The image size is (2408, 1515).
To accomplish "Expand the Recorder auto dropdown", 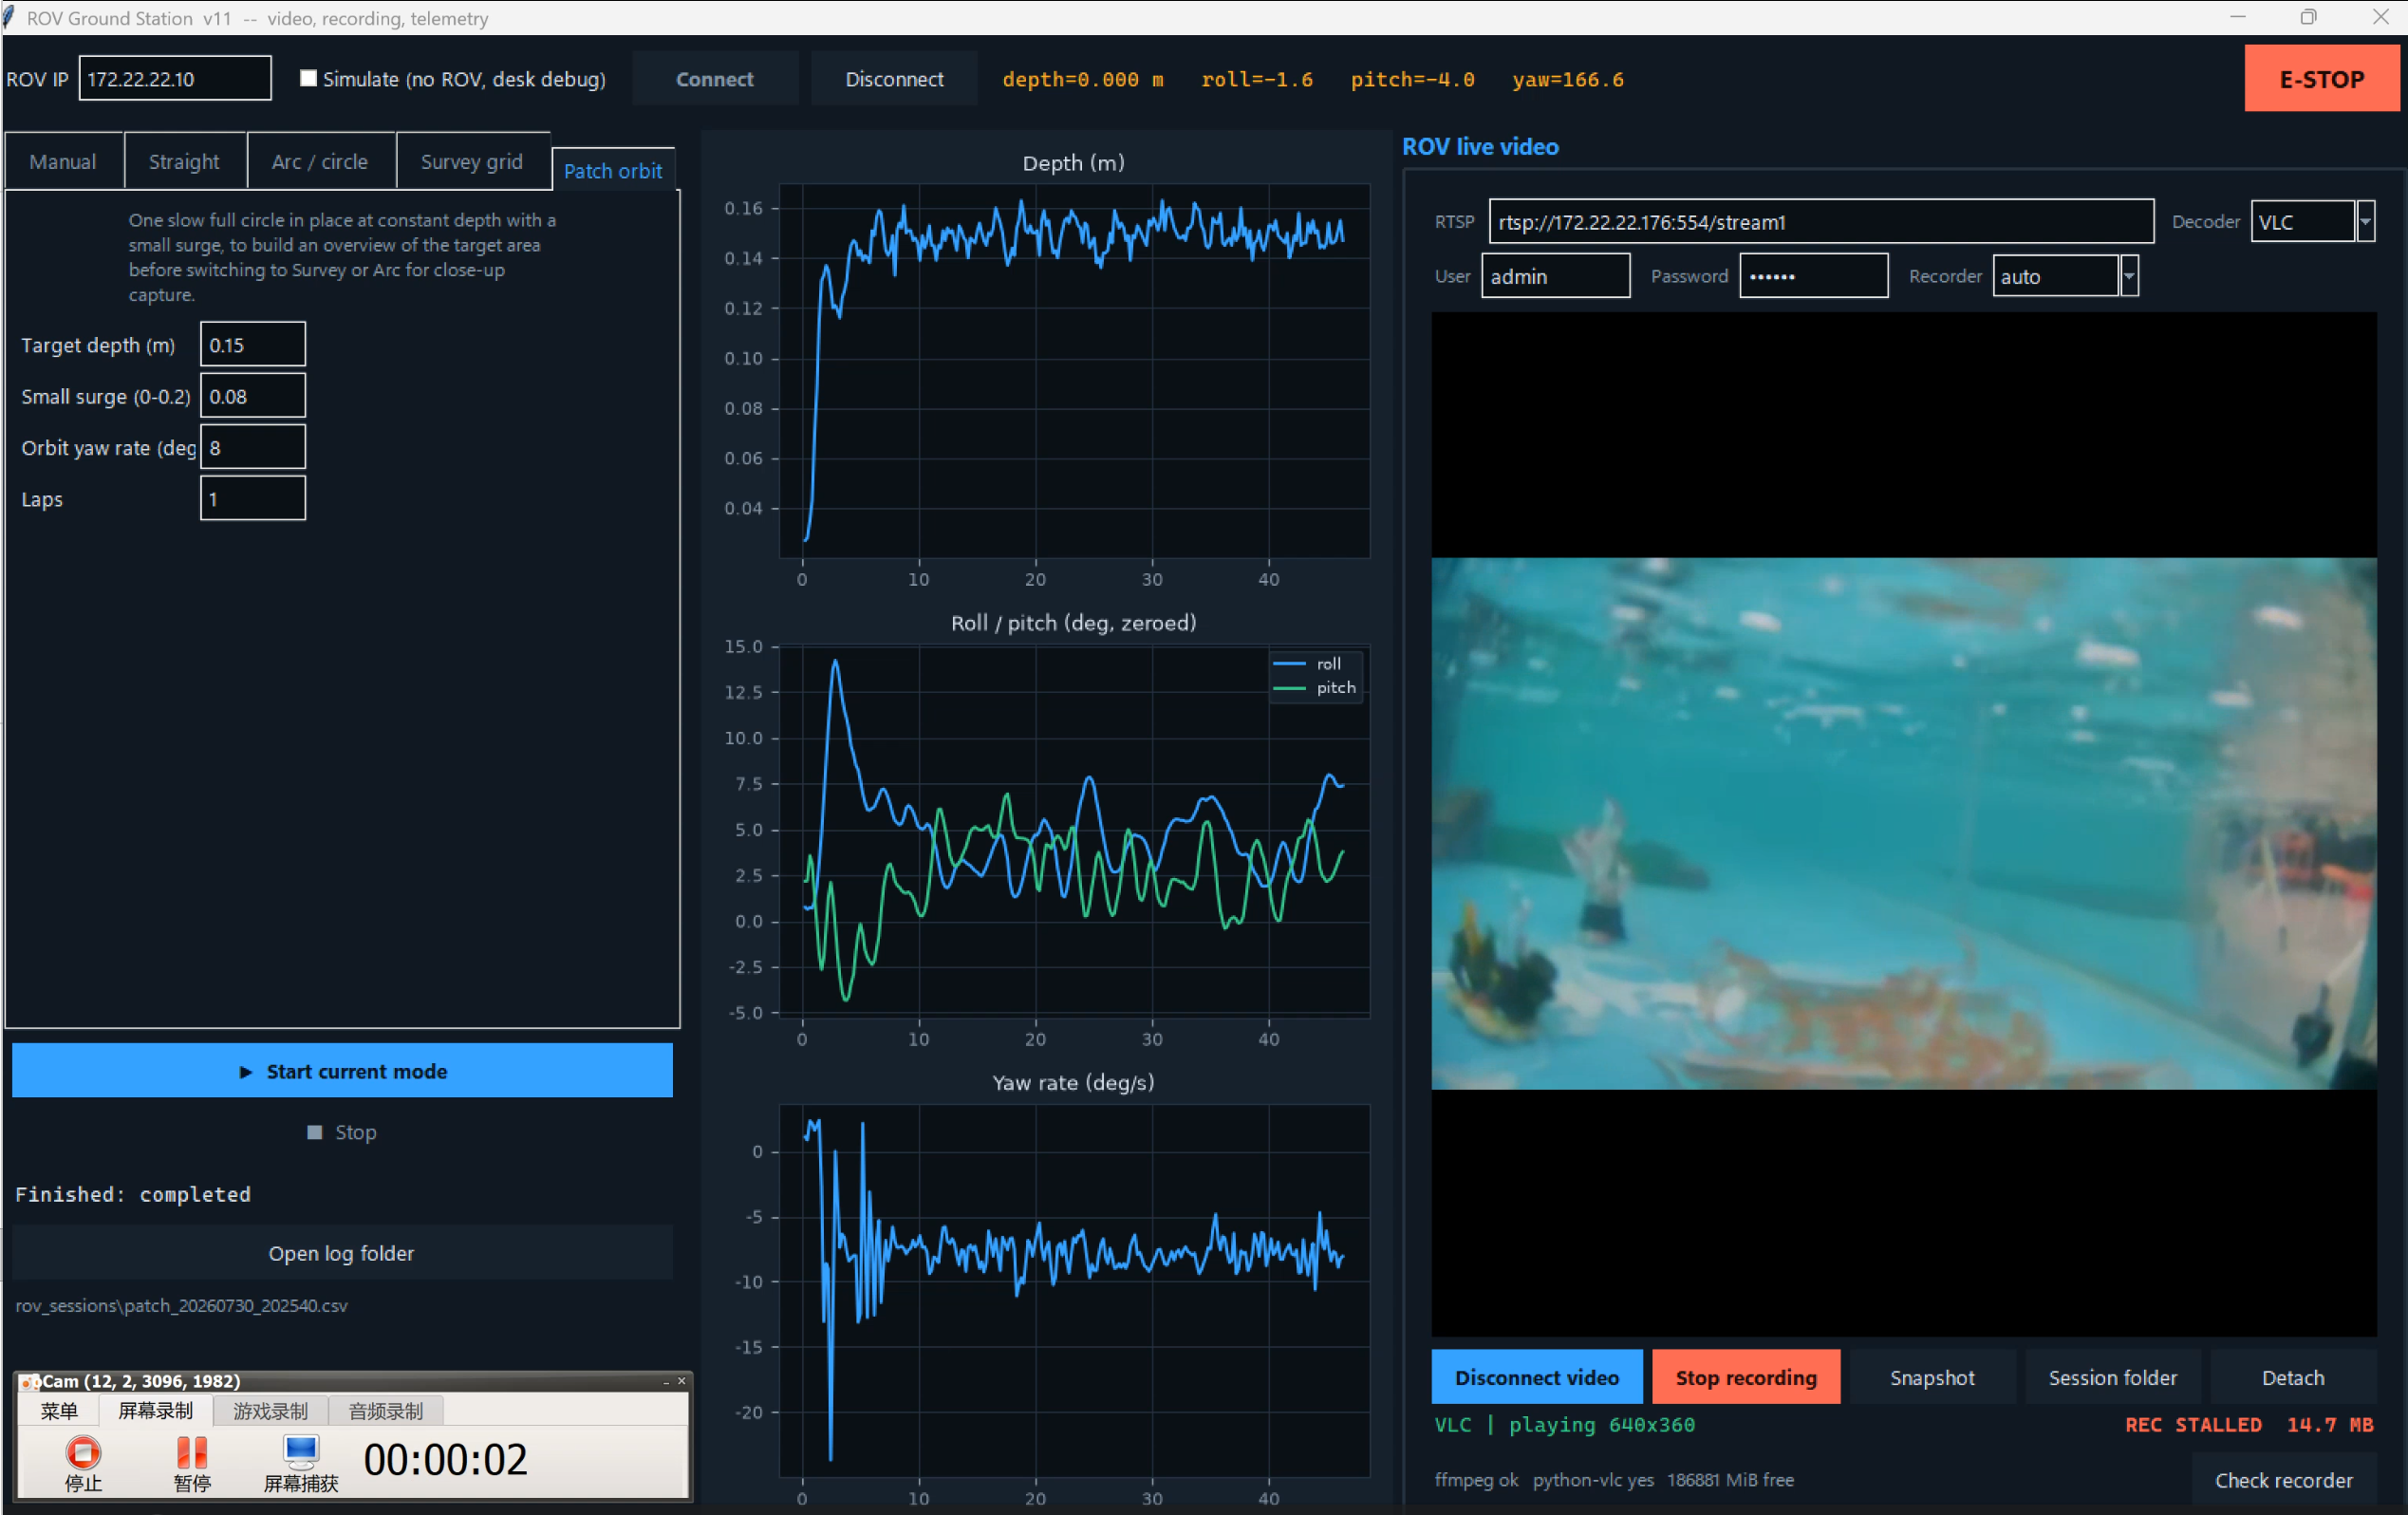I will click(2129, 276).
